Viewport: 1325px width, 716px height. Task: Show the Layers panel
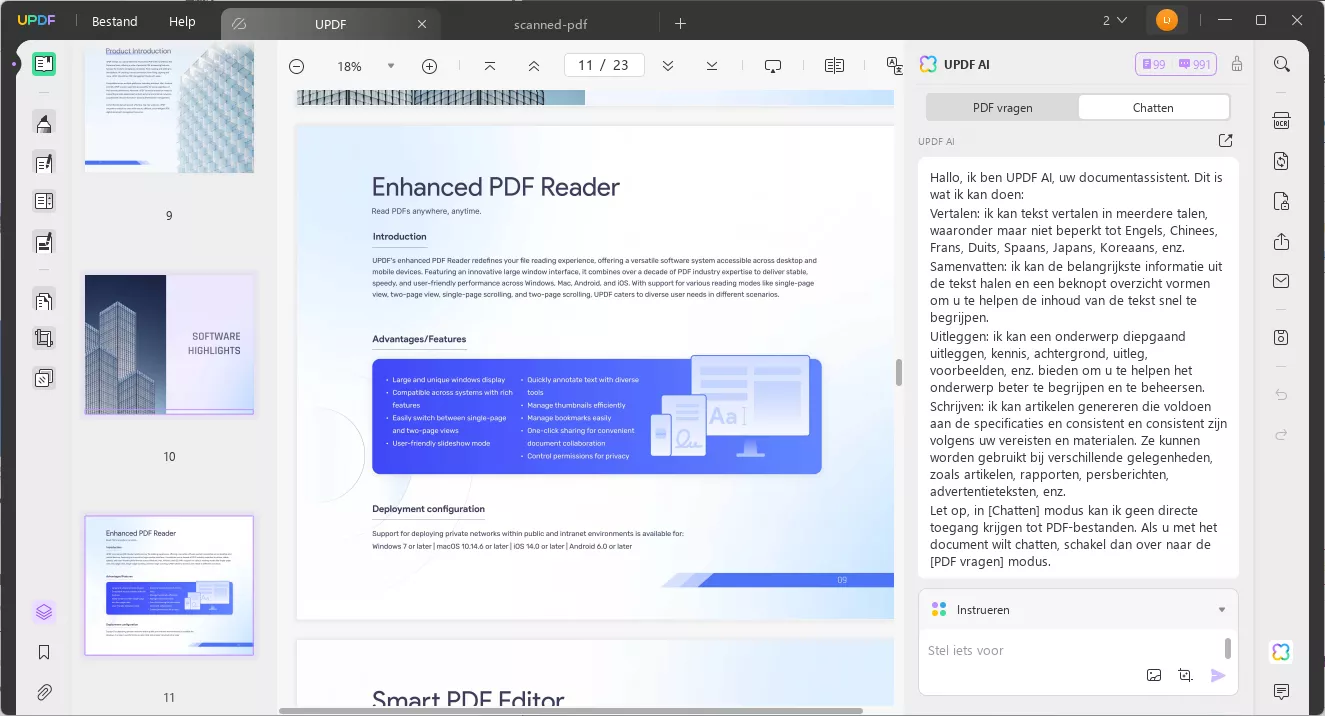pos(44,612)
